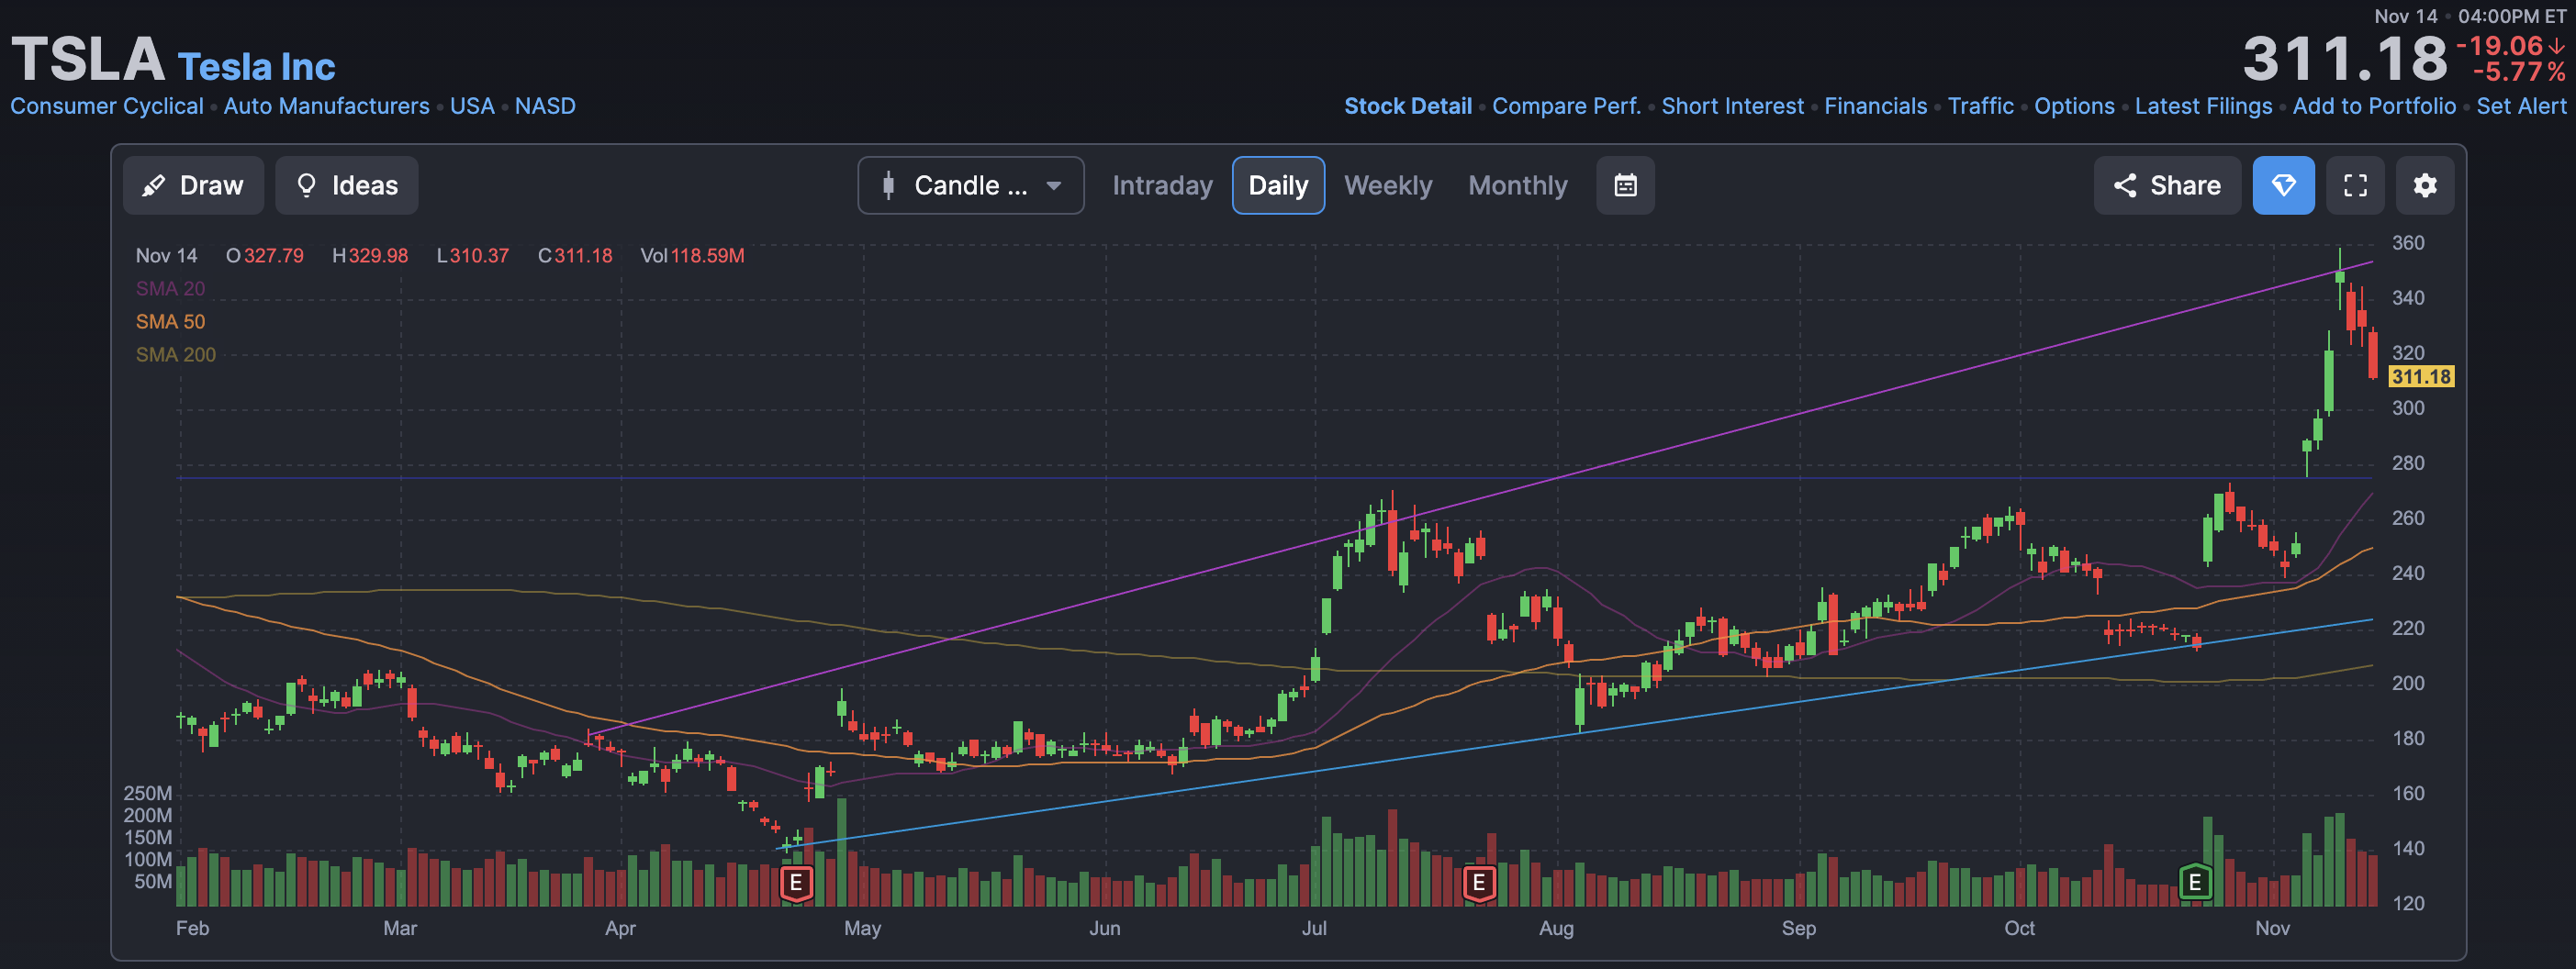Open the NASD exchange link

[x=545, y=106]
